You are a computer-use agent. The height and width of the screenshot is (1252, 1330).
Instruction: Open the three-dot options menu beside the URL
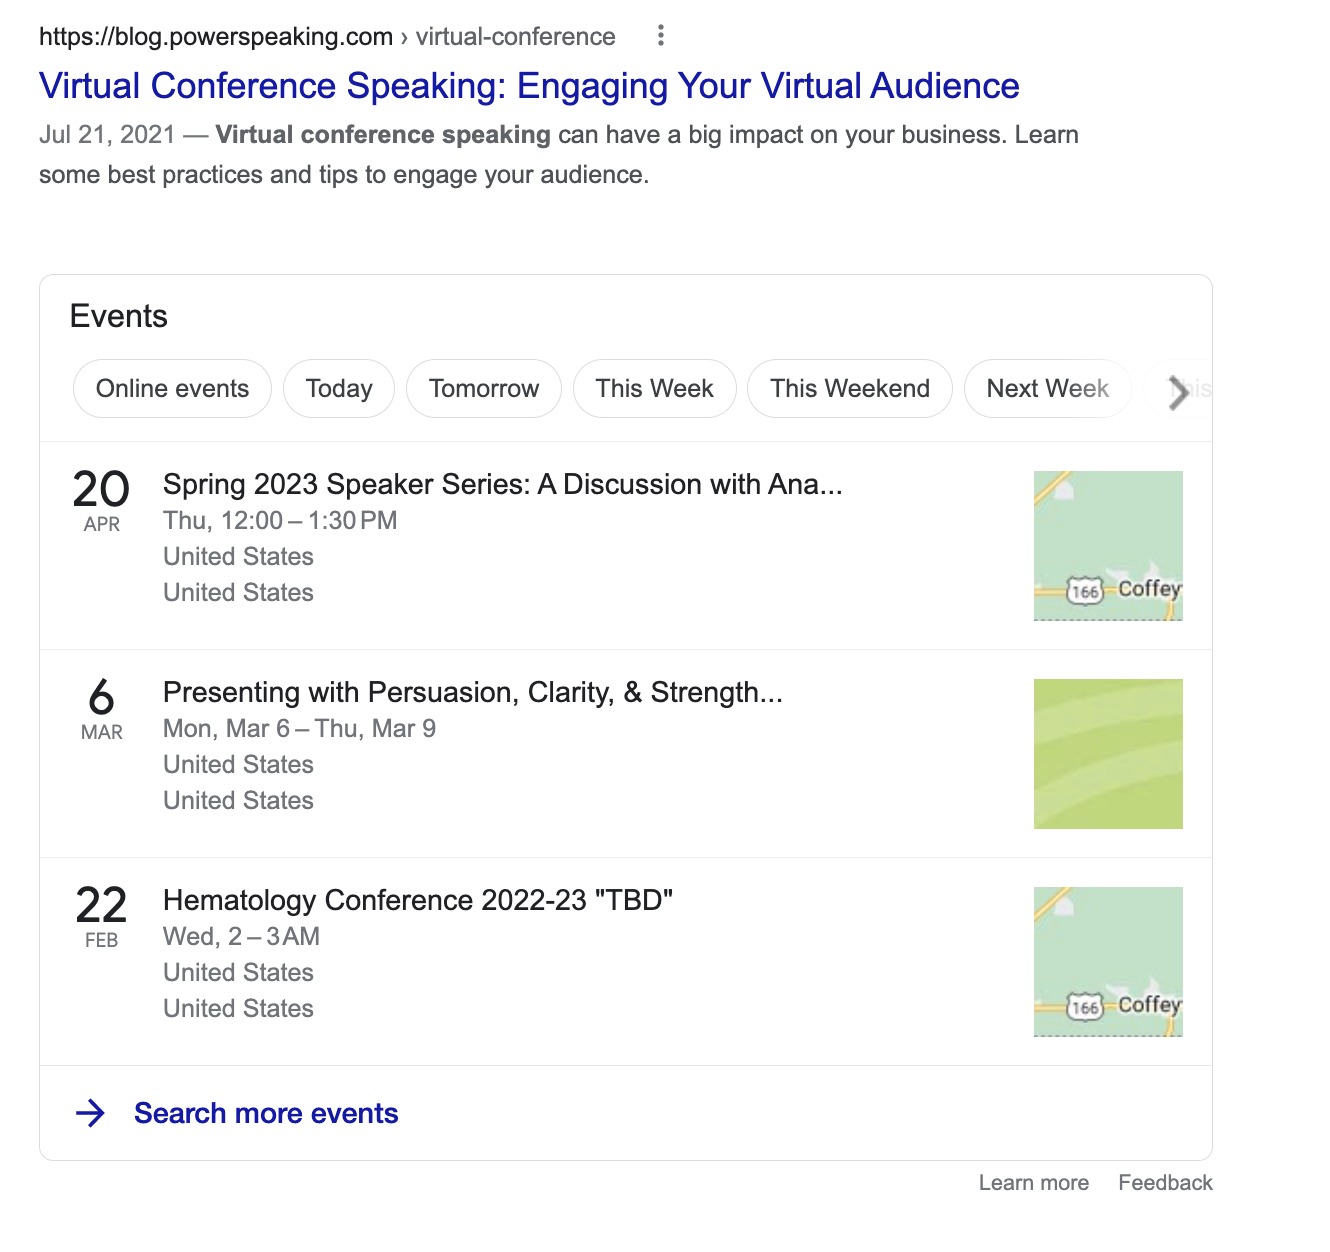660,35
